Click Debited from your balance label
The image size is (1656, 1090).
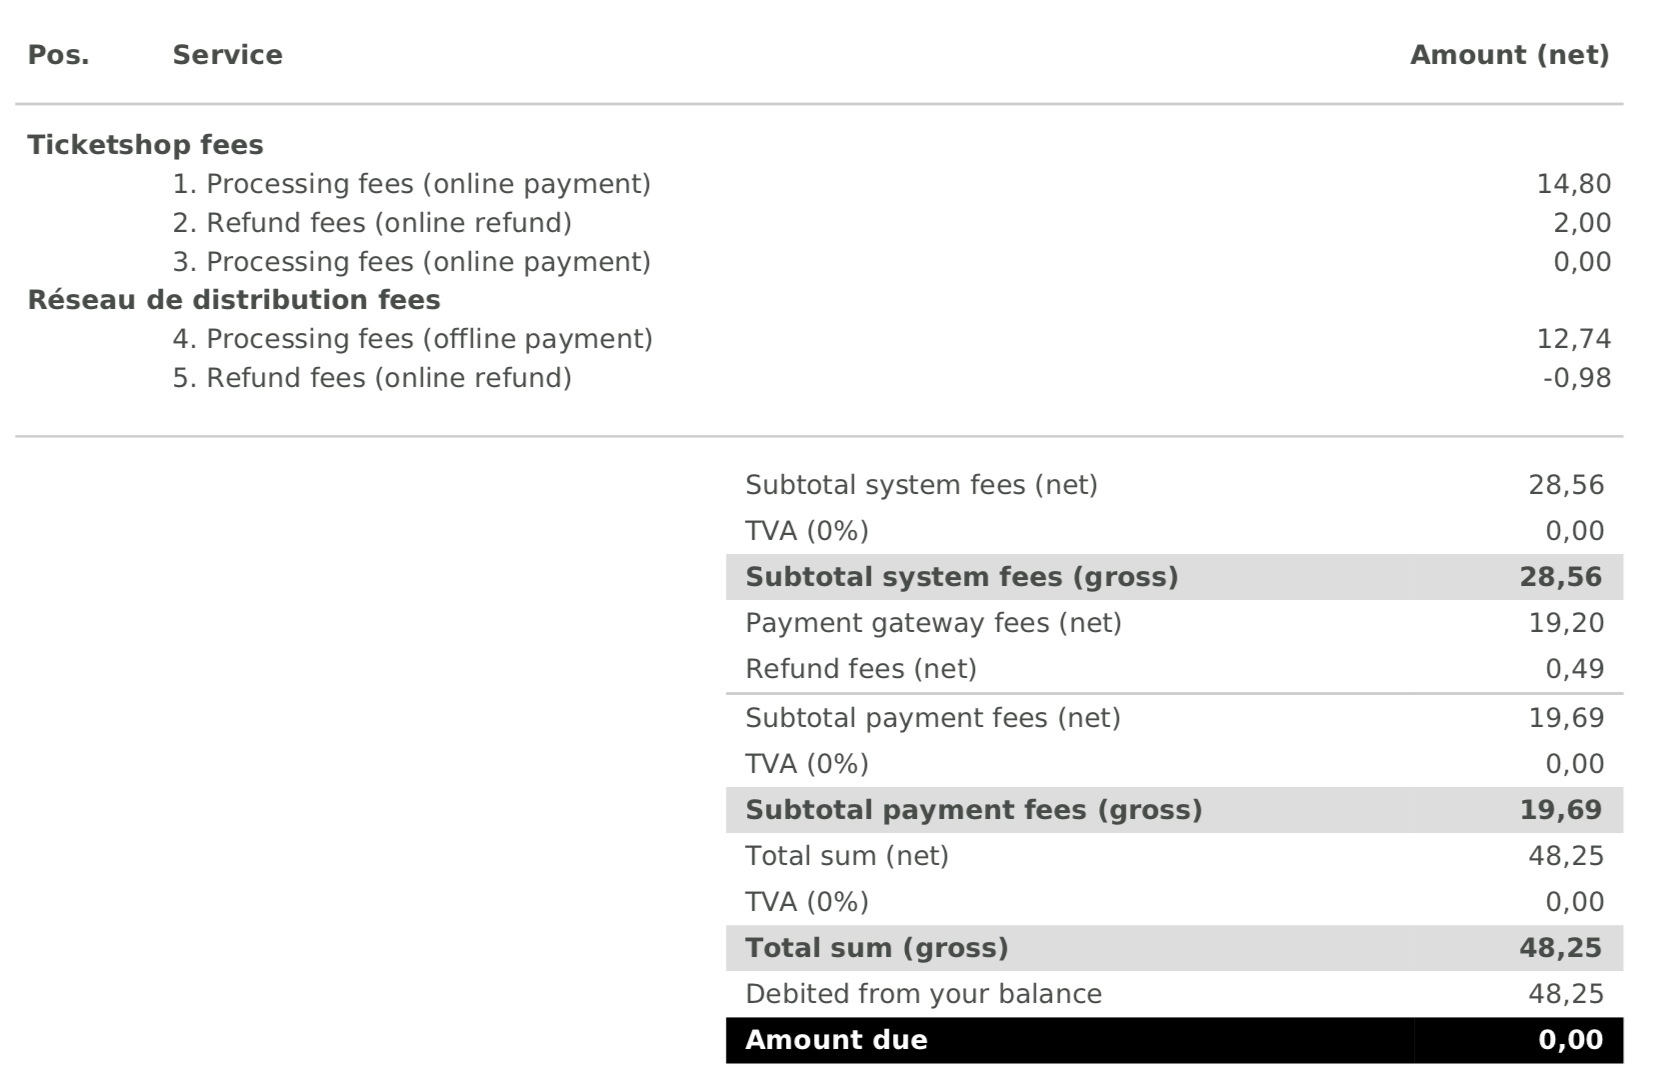923,994
